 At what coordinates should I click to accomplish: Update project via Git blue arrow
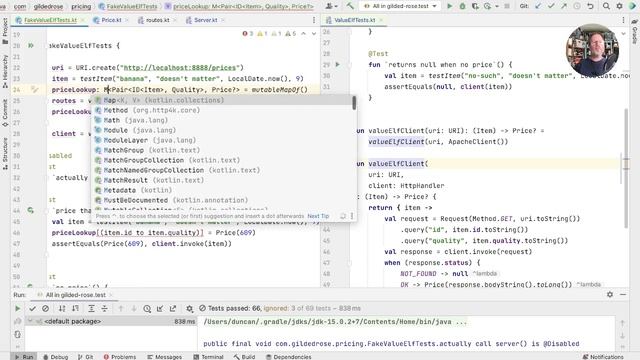(538, 6)
